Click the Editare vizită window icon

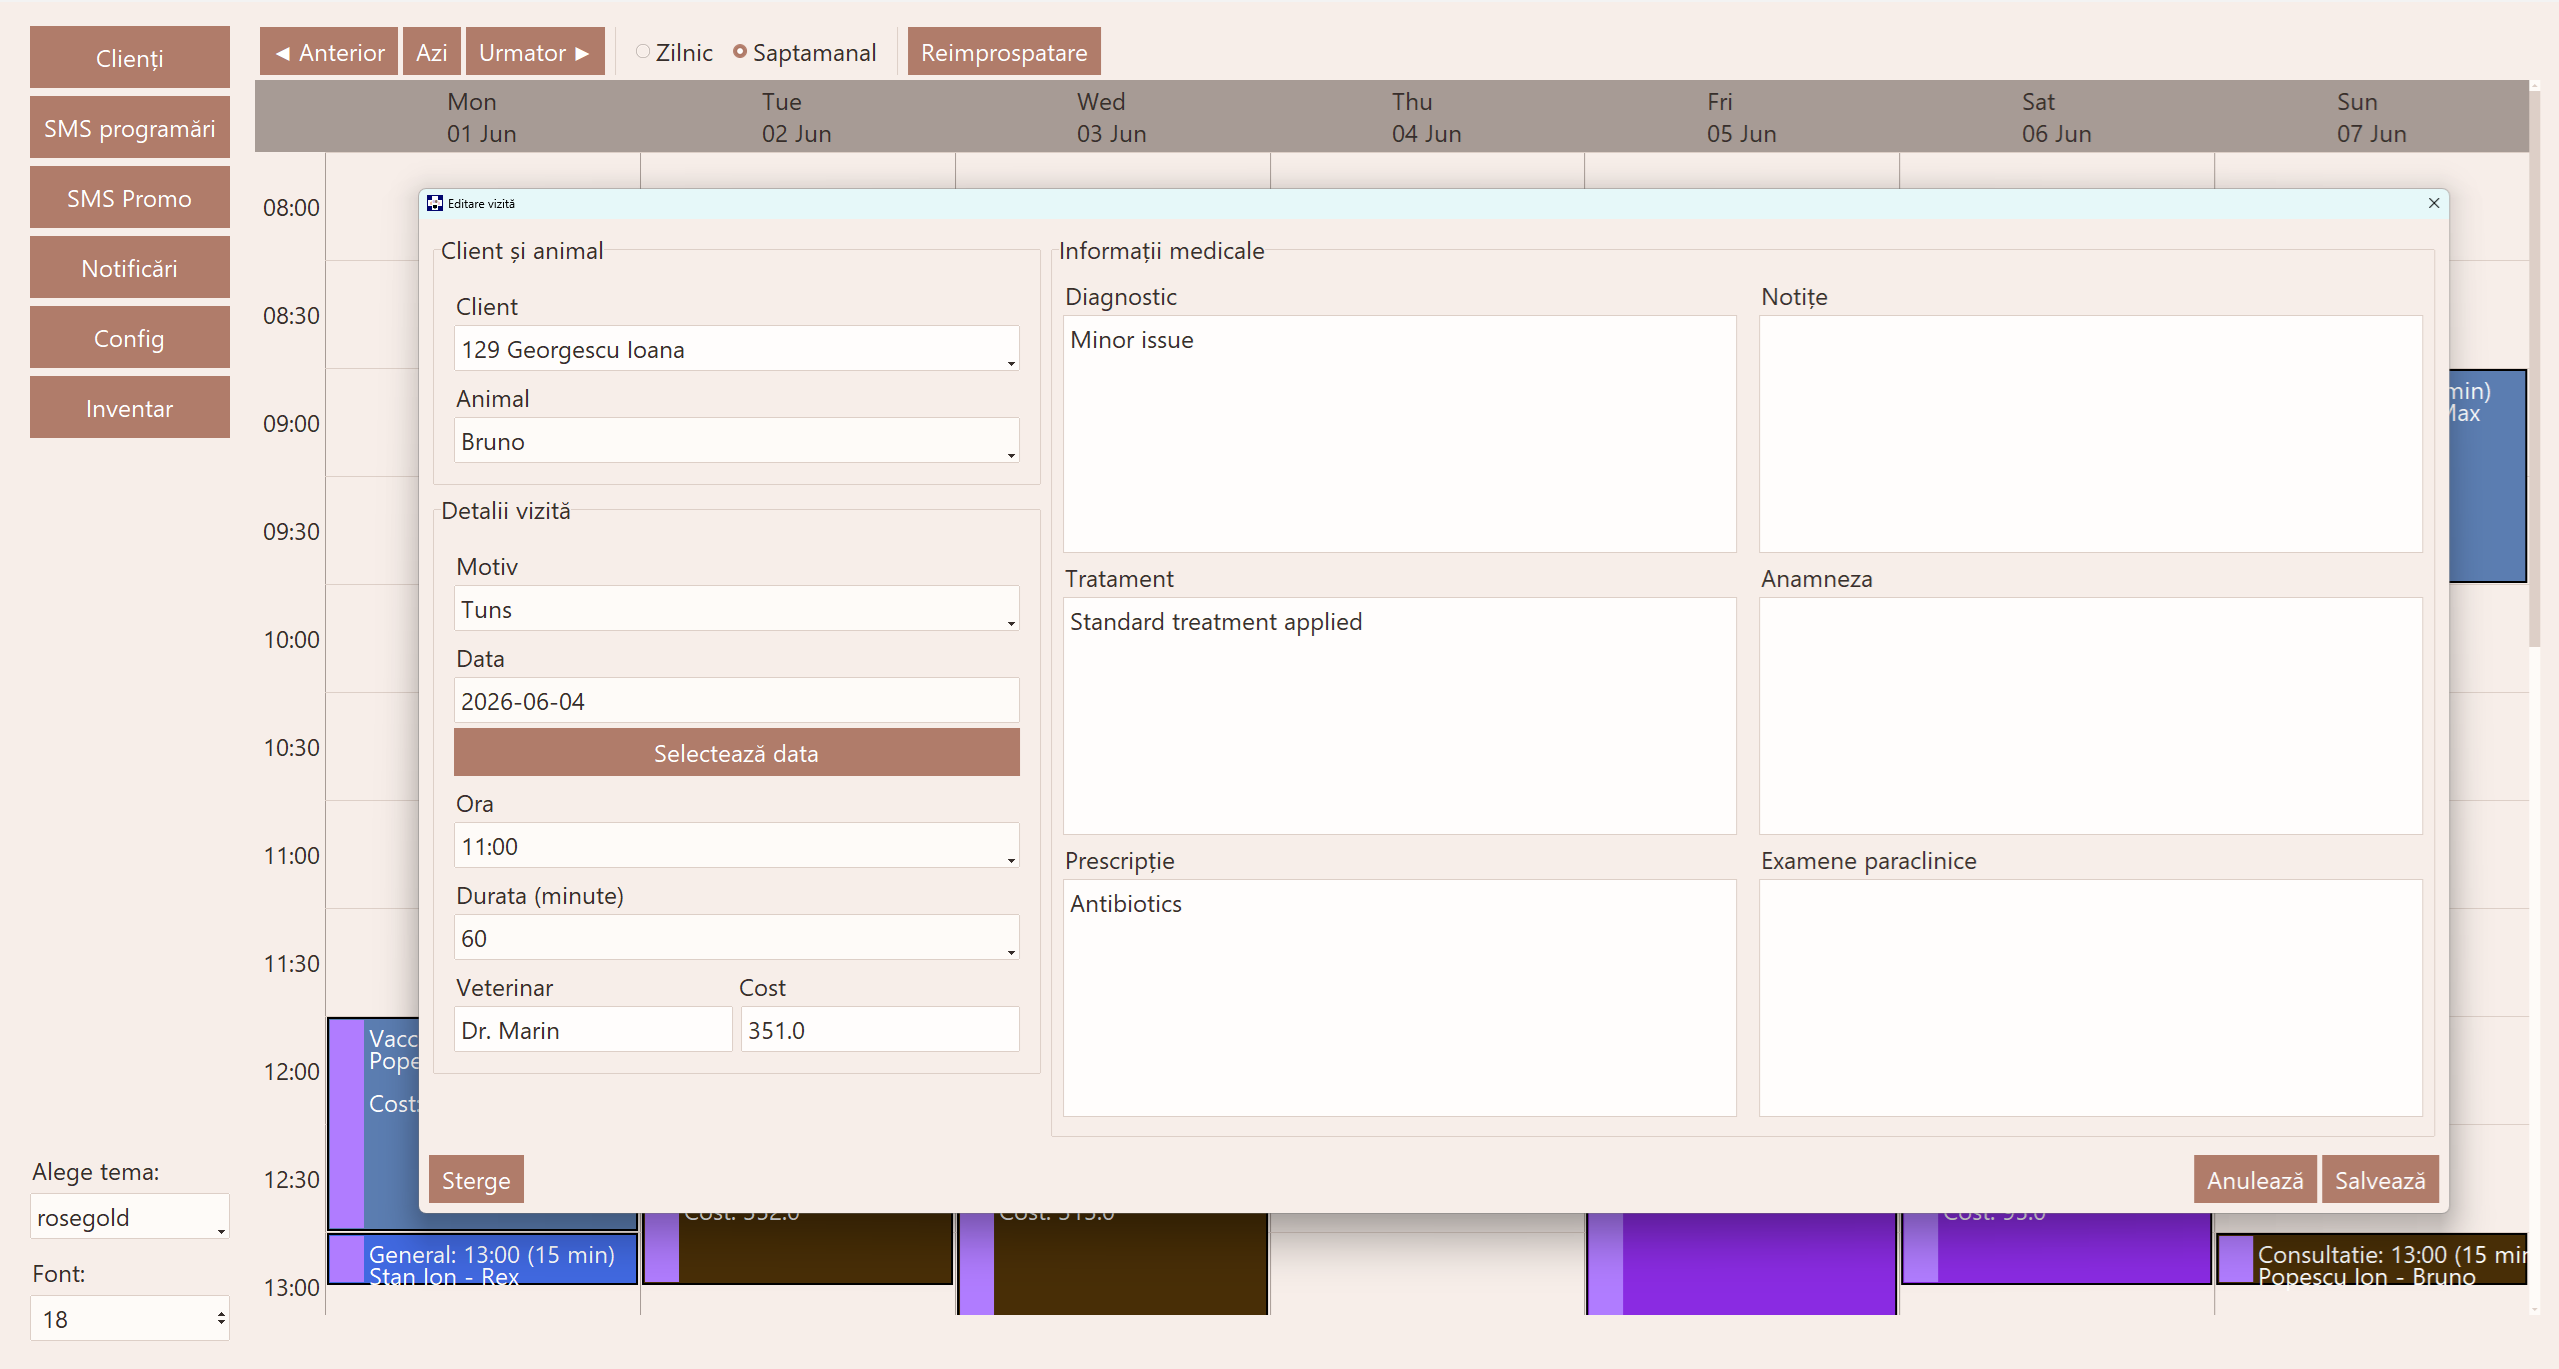tap(434, 203)
